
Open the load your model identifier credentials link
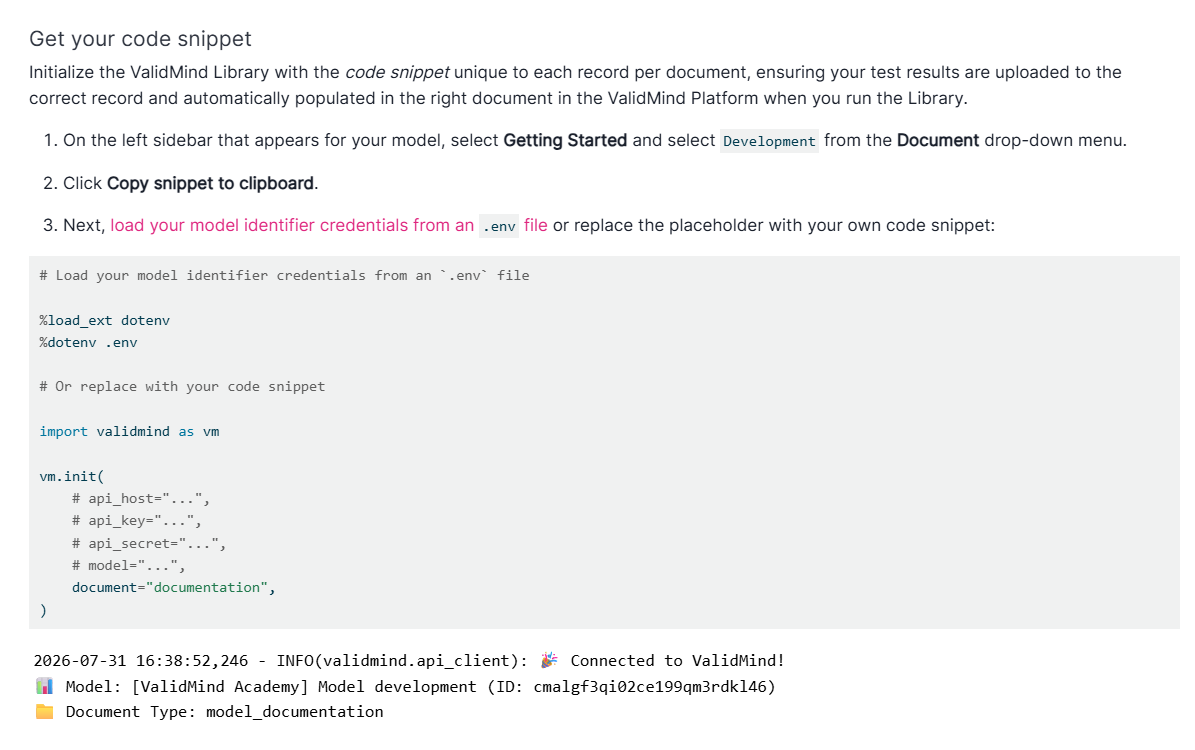click(x=328, y=226)
